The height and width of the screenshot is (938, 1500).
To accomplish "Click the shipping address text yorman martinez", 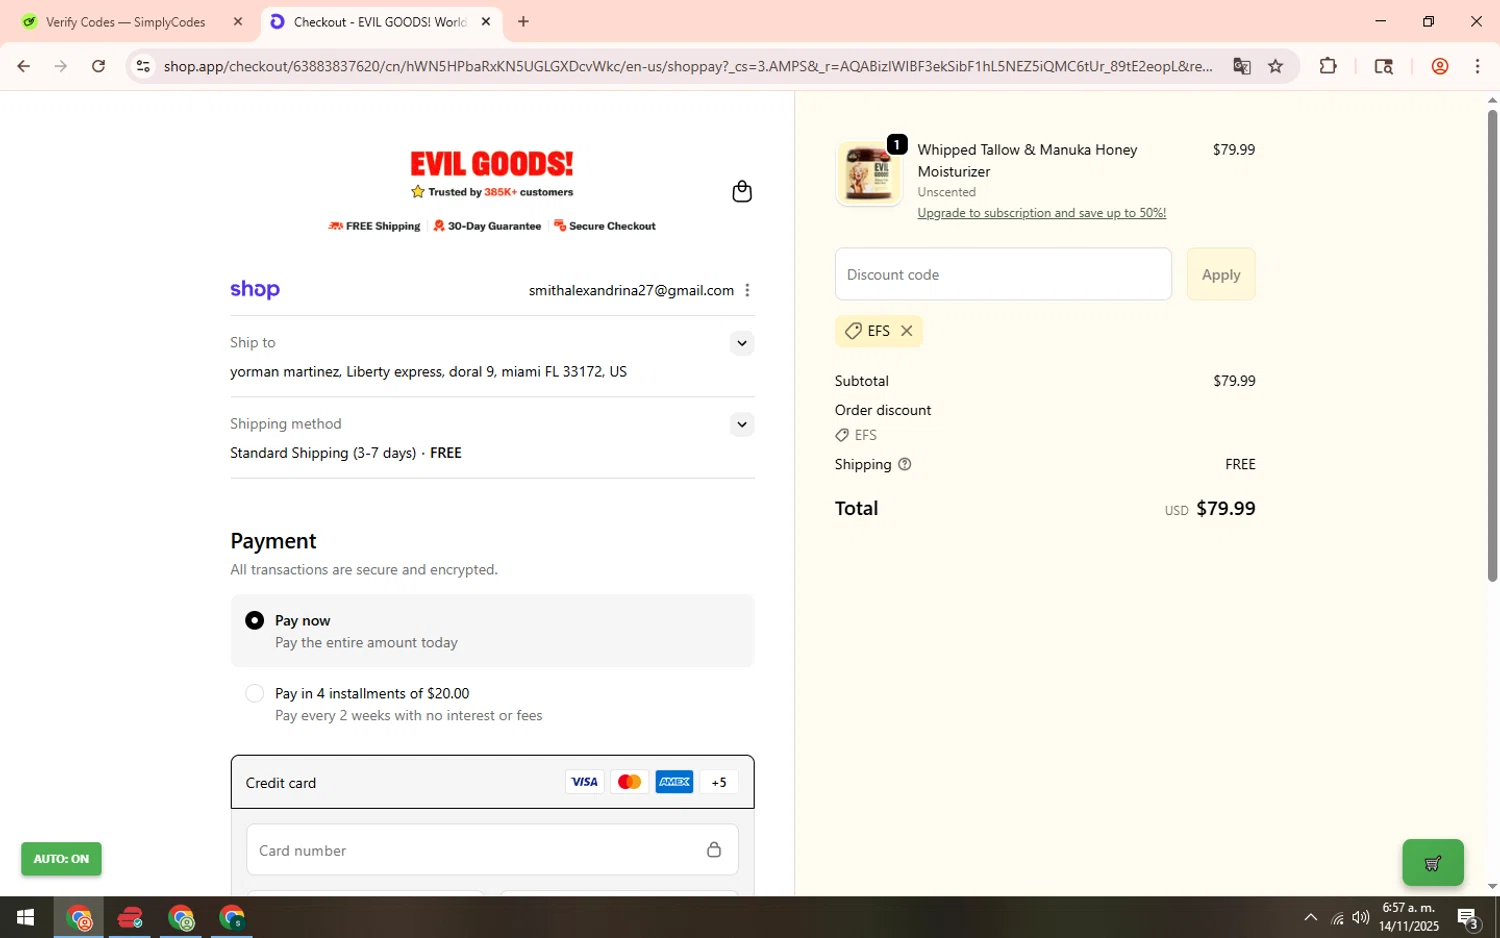I will (x=428, y=372).
